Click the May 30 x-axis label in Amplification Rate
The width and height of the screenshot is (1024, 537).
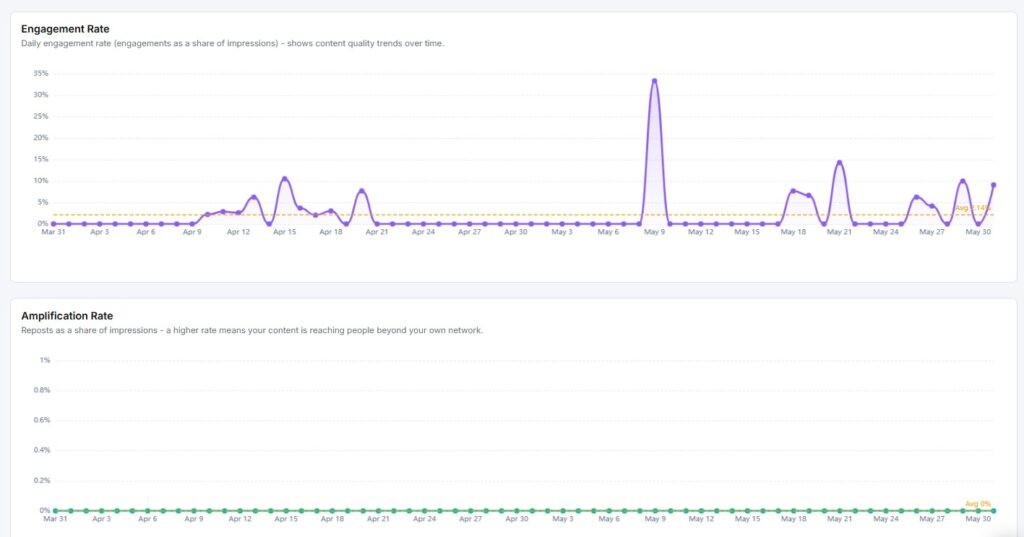[978, 519]
